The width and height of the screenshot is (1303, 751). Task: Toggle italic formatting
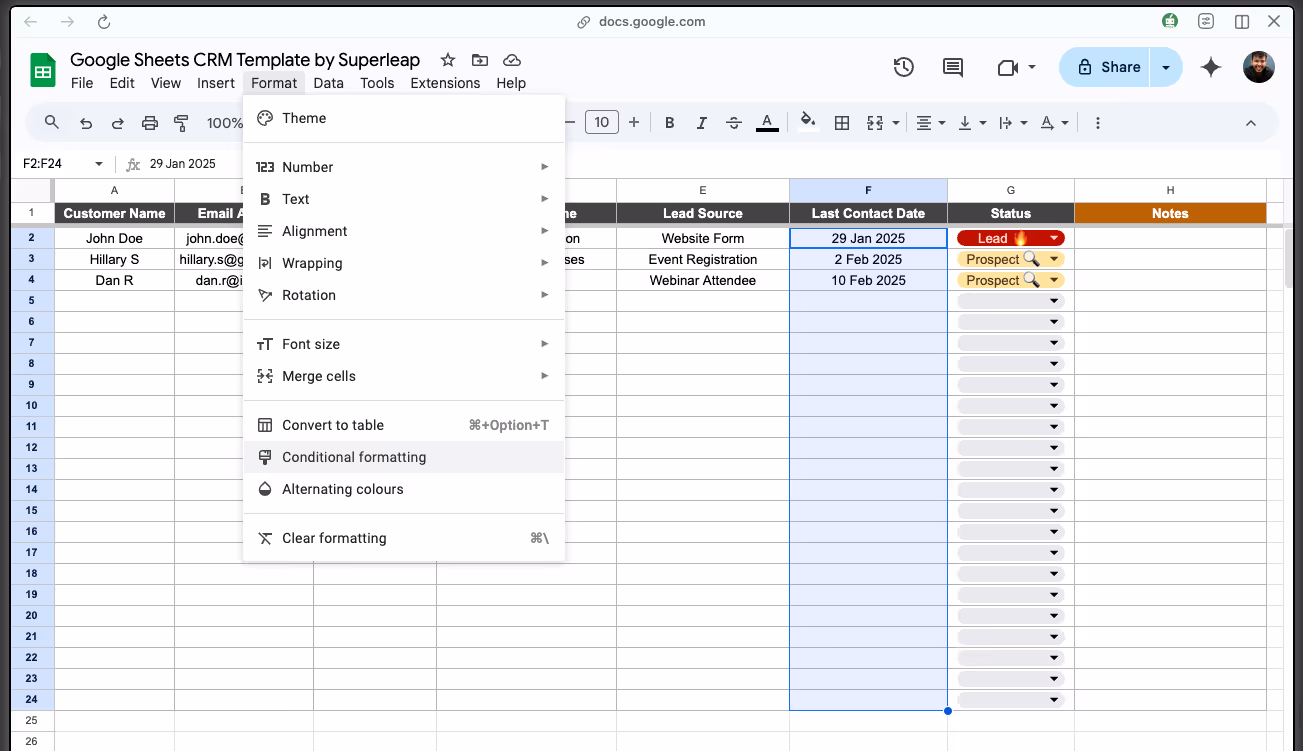[702, 123]
